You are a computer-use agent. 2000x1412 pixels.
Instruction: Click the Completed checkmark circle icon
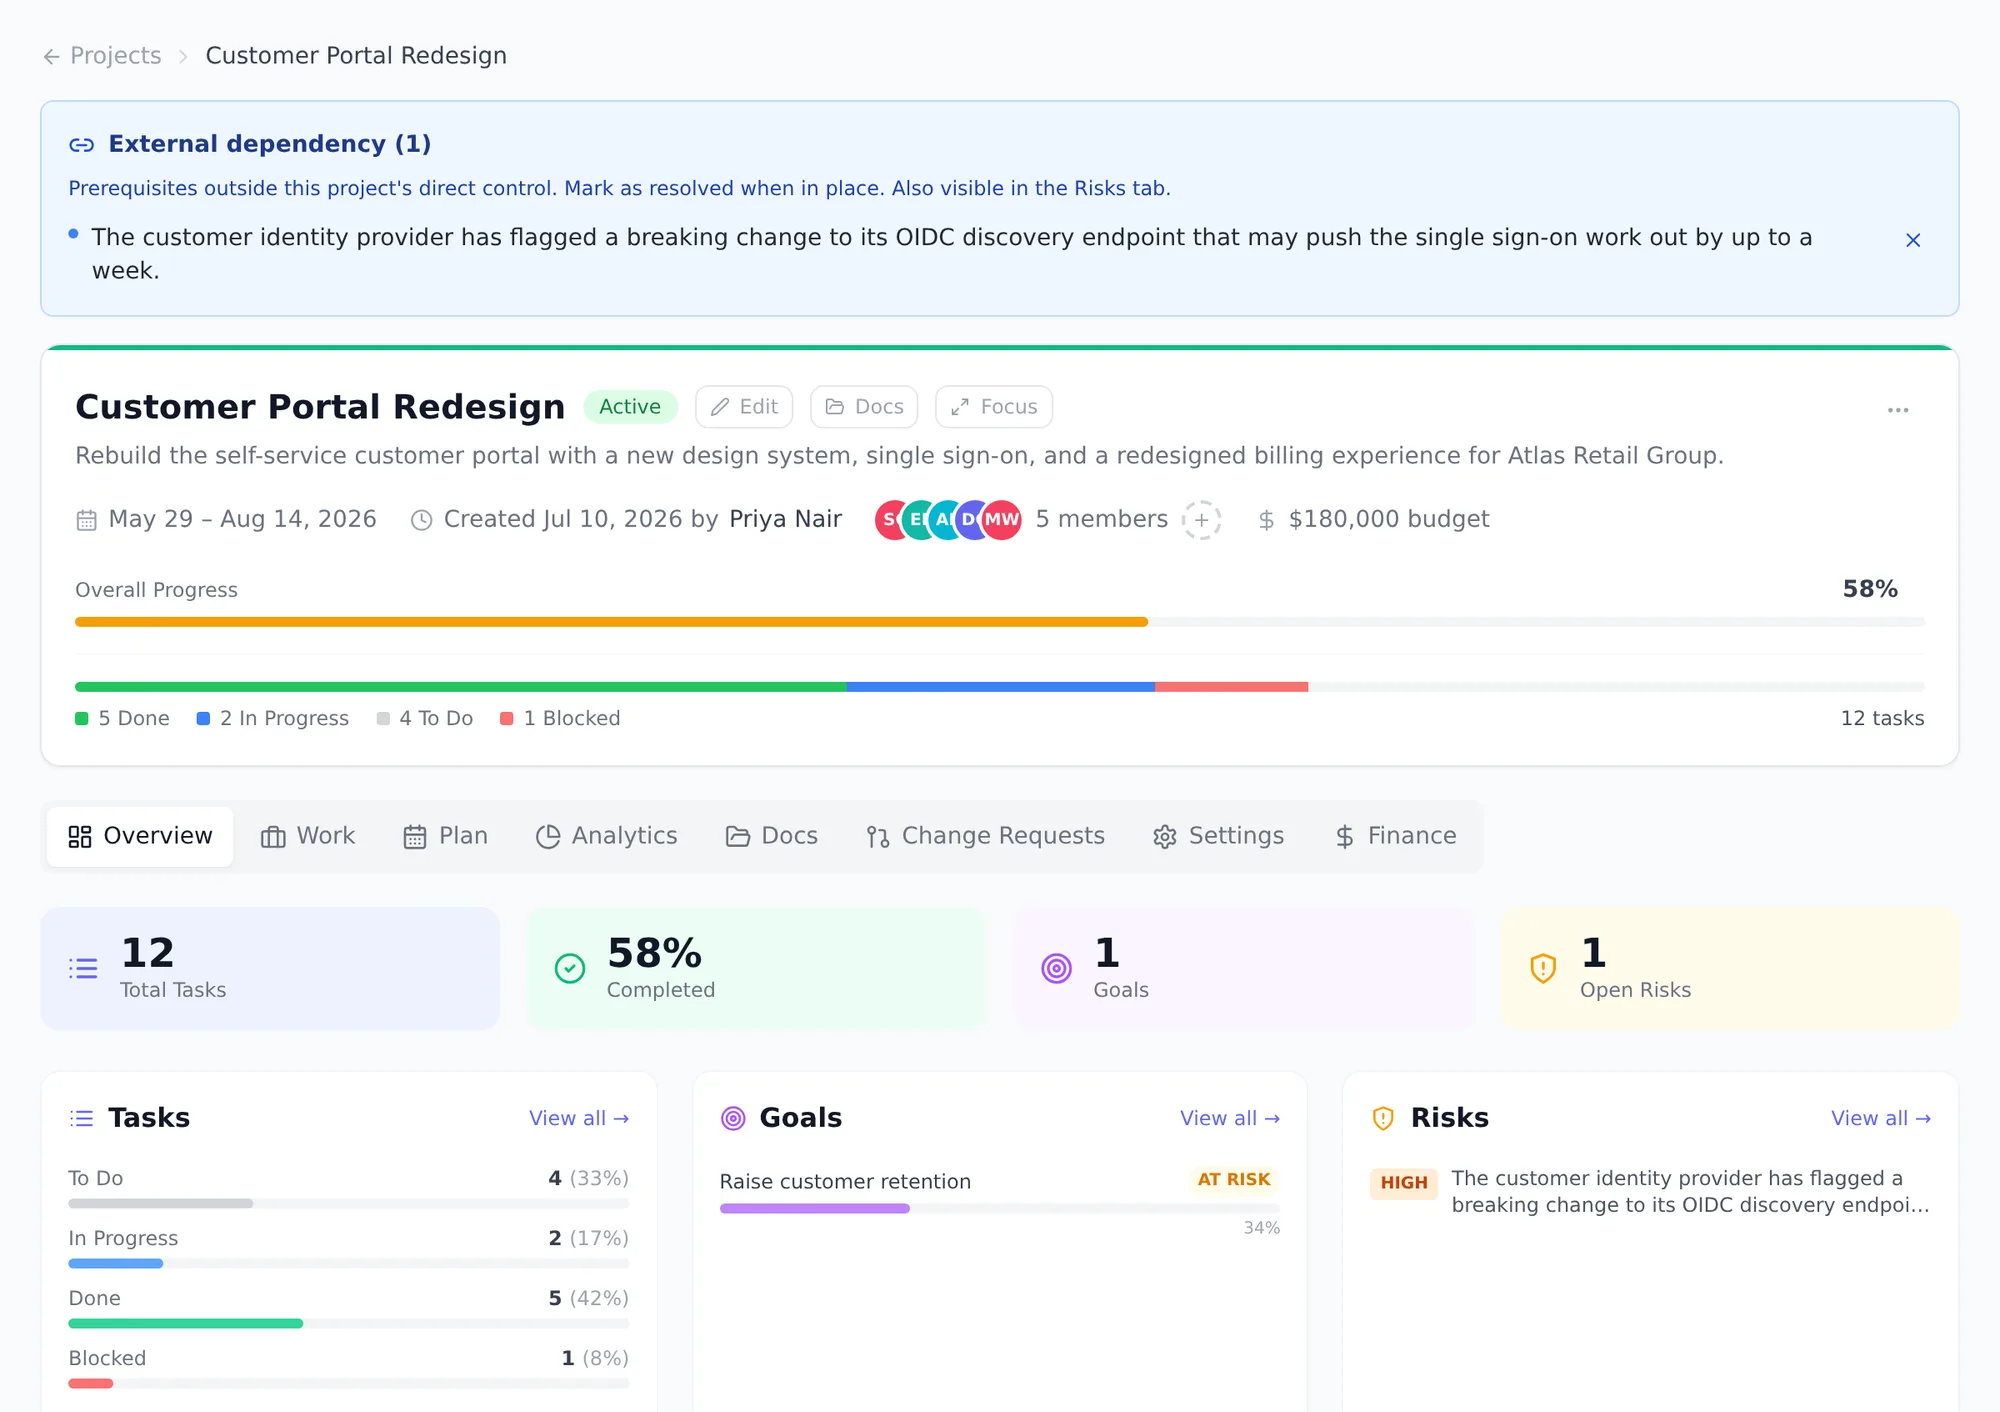coord(570,968)
